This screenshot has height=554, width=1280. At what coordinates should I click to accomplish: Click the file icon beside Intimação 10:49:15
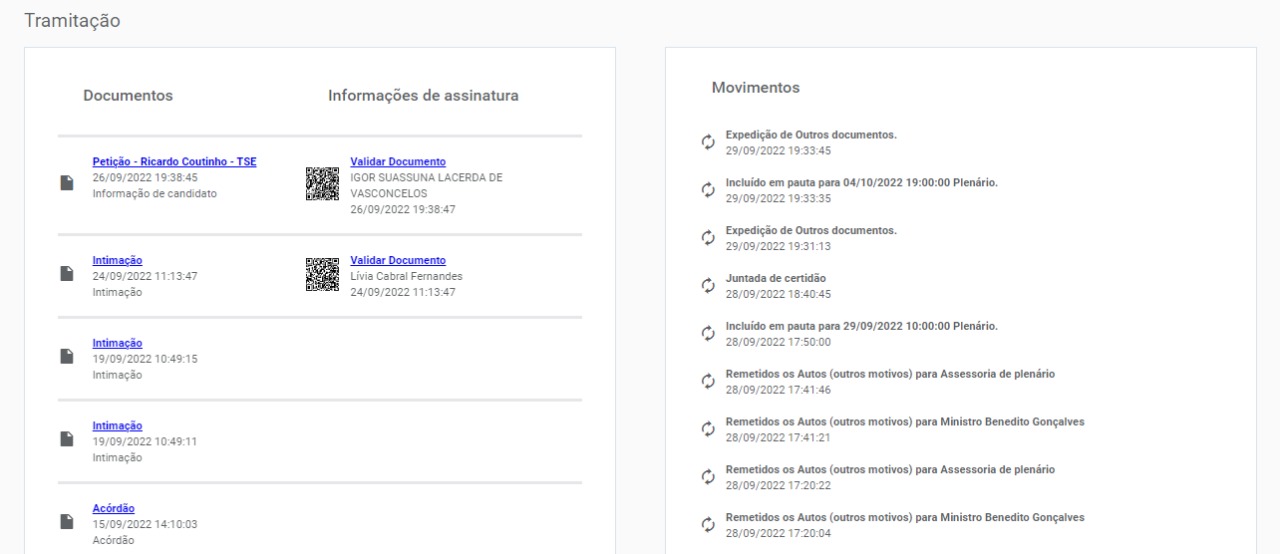[68, 356]
